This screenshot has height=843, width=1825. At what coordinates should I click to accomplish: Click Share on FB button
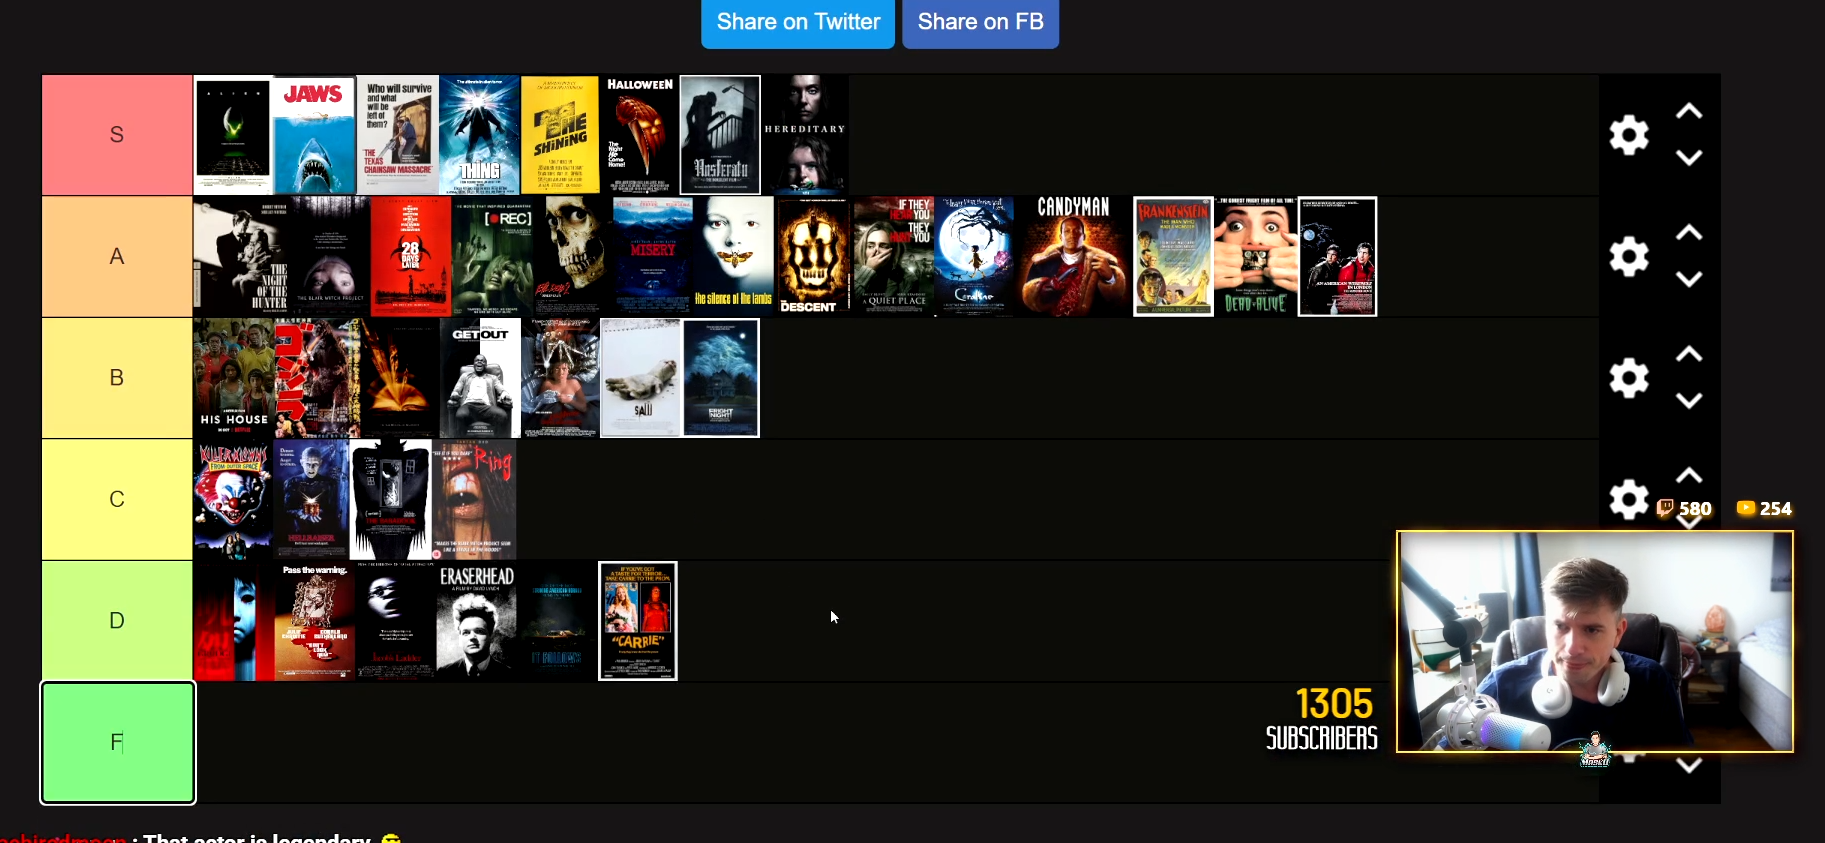pyautogui.click(x=980, y=22)
